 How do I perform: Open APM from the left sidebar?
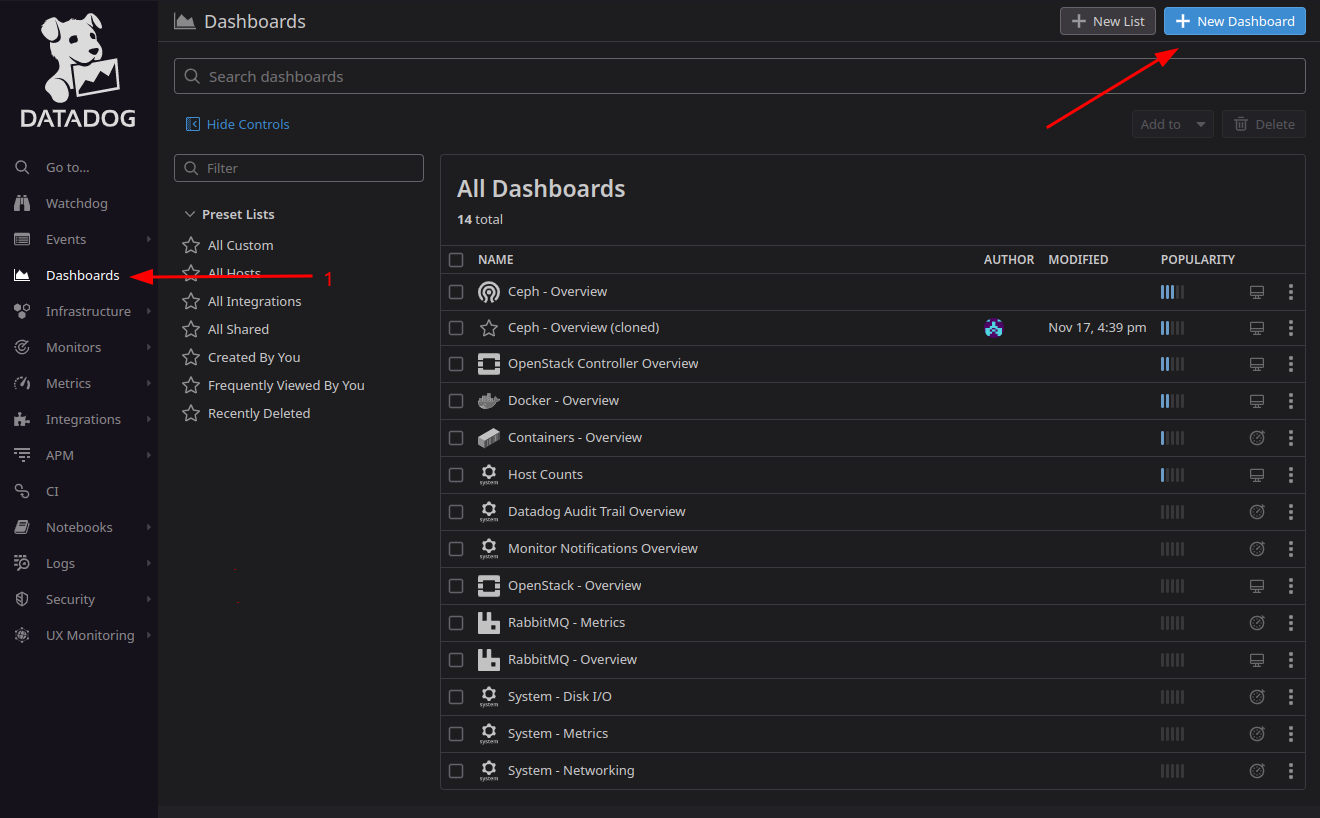pos(22,455)
